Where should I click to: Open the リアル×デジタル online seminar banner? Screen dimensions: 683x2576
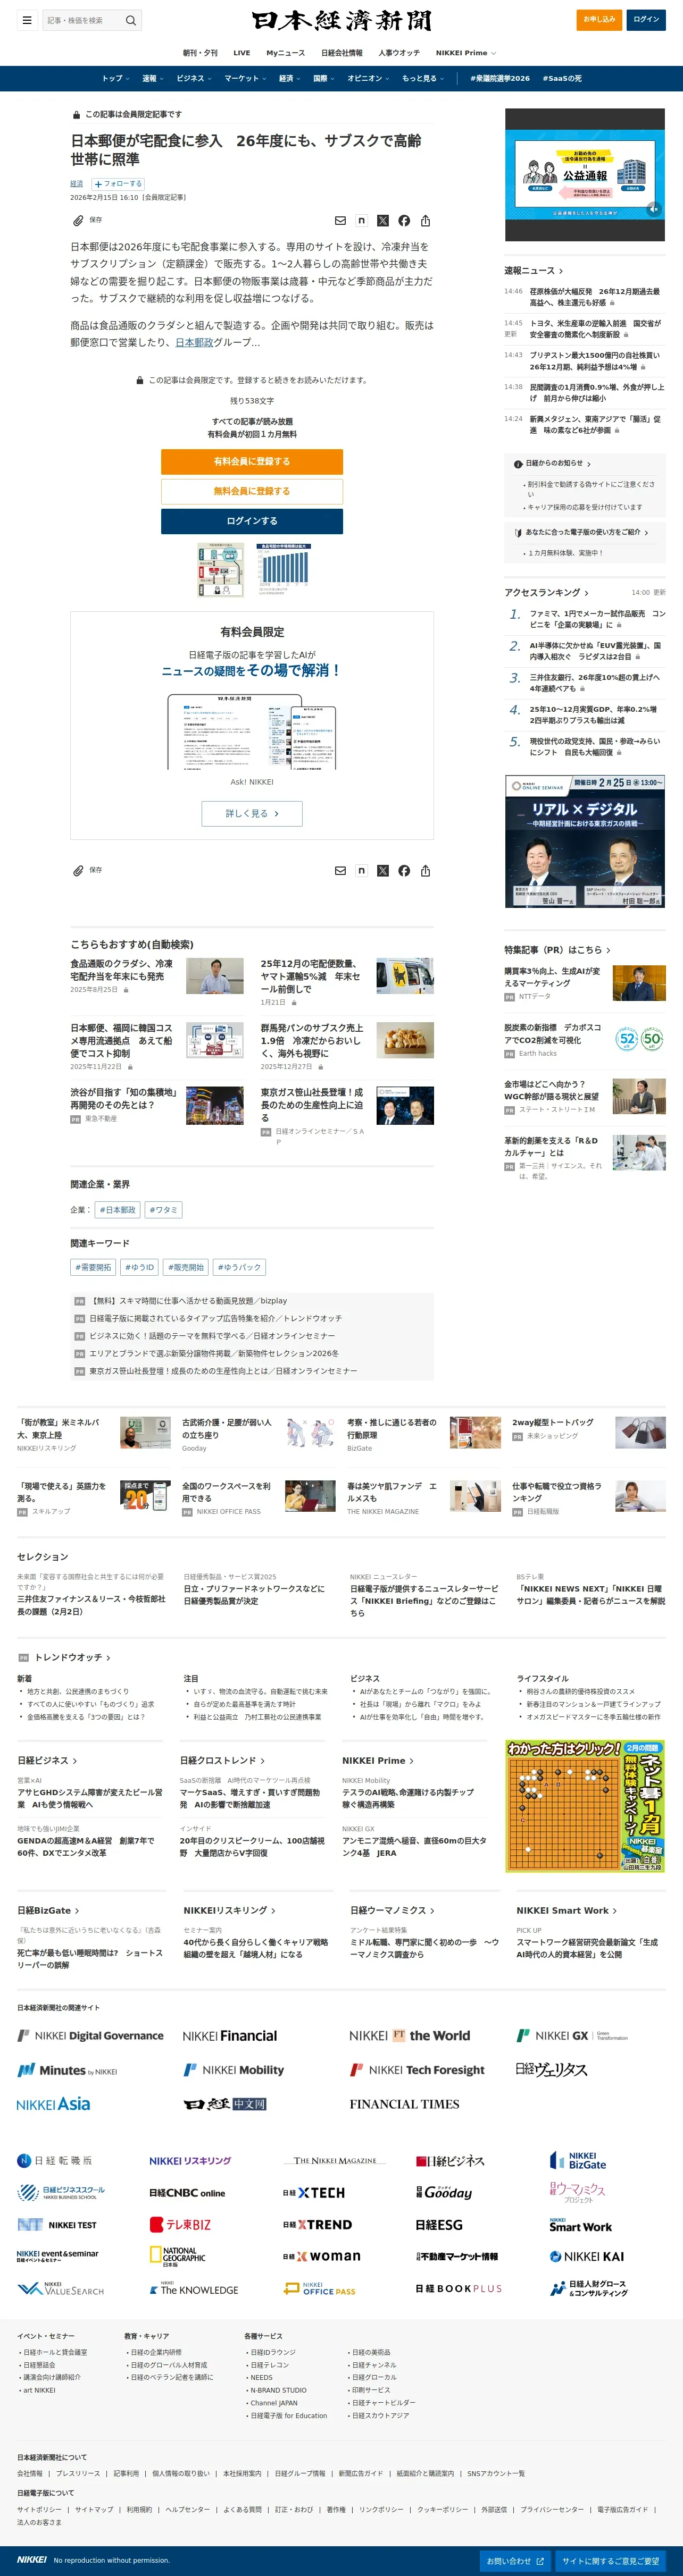[585, 841]
